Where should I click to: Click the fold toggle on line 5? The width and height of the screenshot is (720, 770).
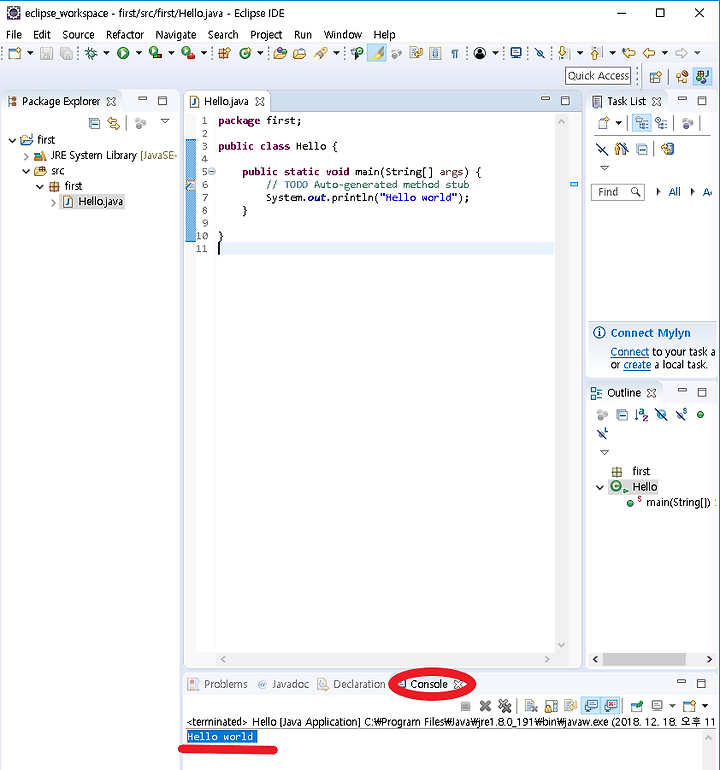point(212,171)
